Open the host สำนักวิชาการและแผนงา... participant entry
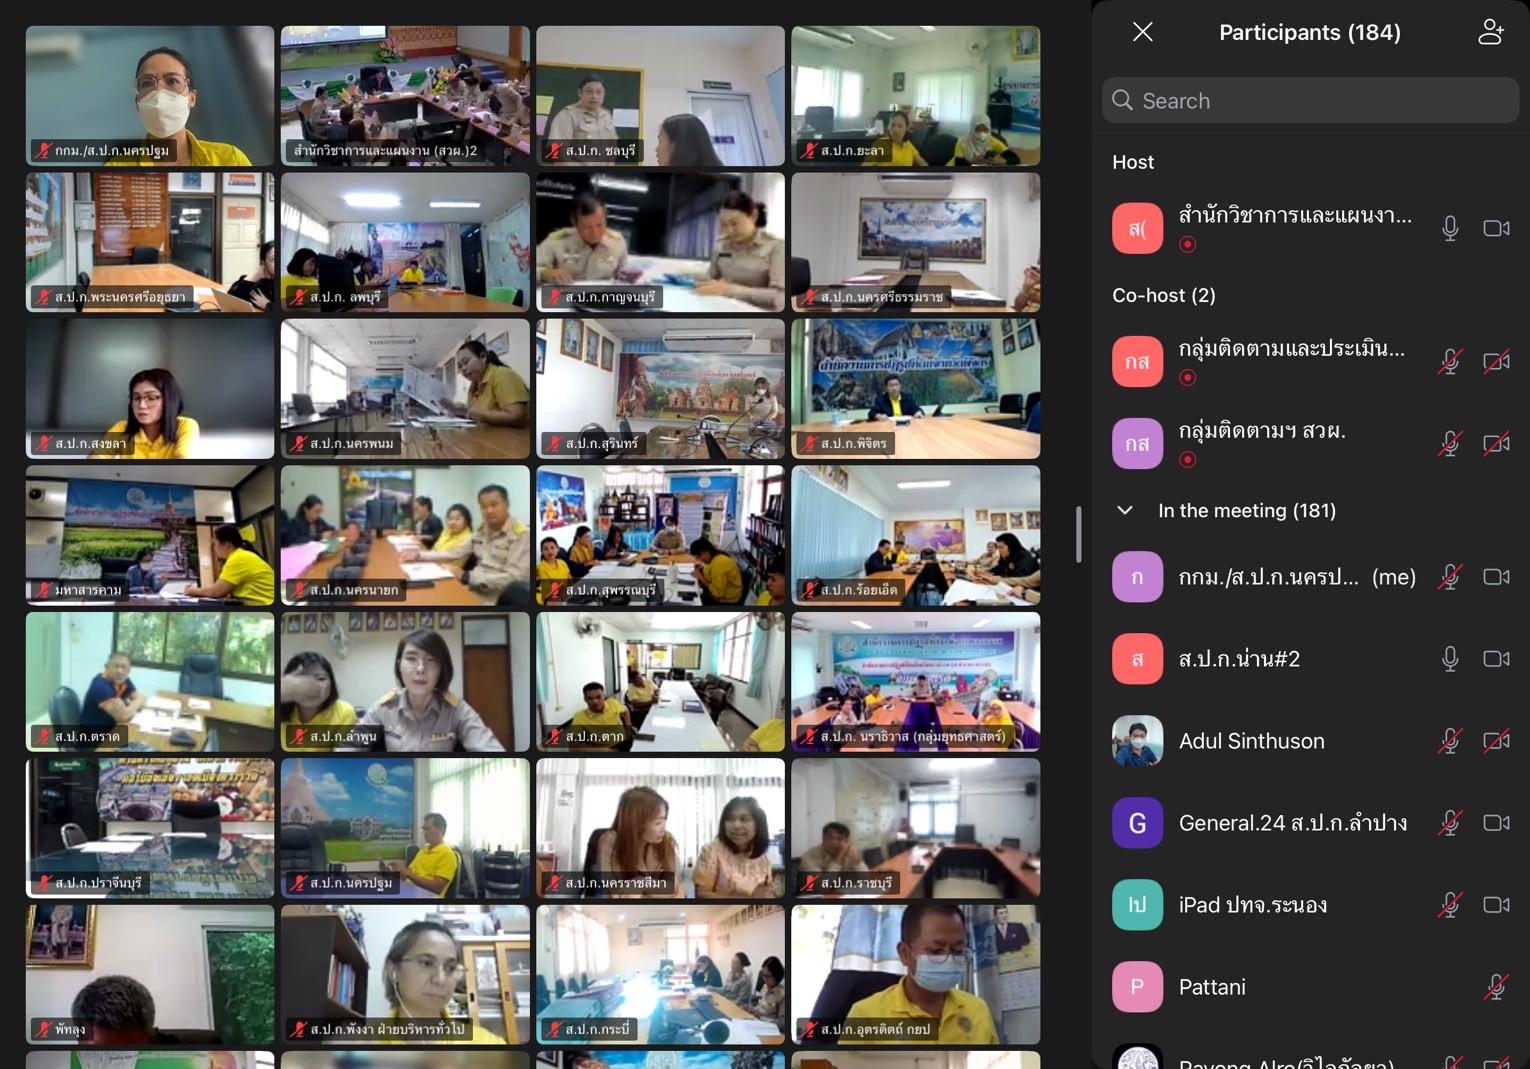The height and width of the screenshot is (1069, 1530). tap(1310, 229)
